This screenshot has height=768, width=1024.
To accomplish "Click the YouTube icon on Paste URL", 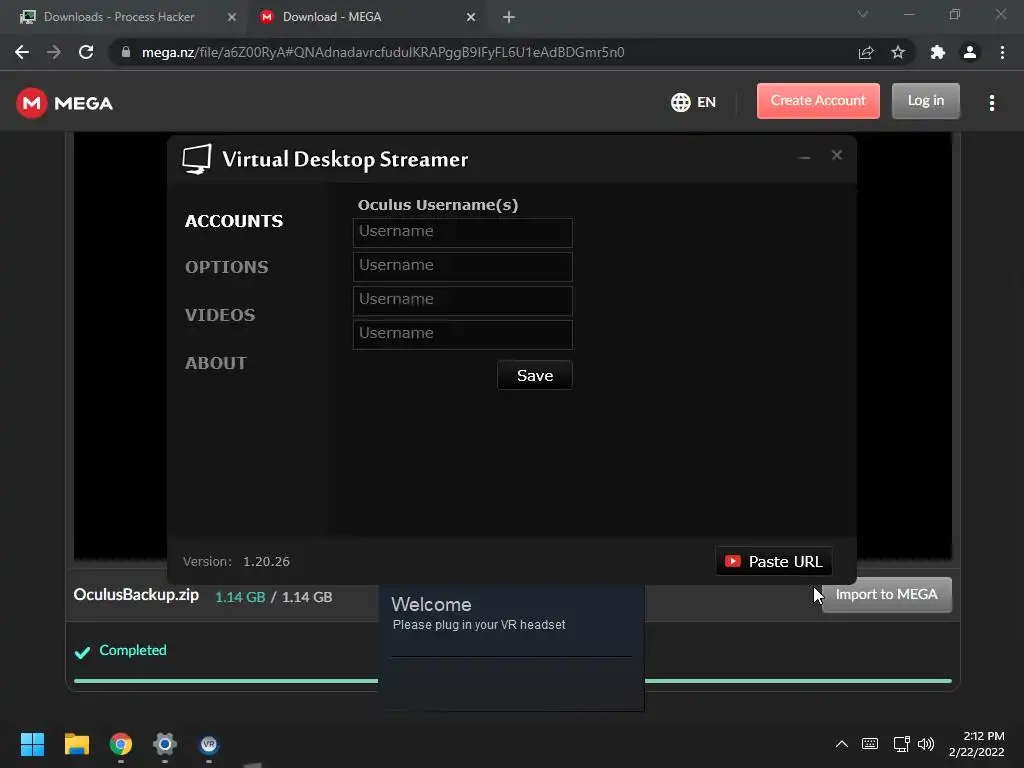I will 733,561.
